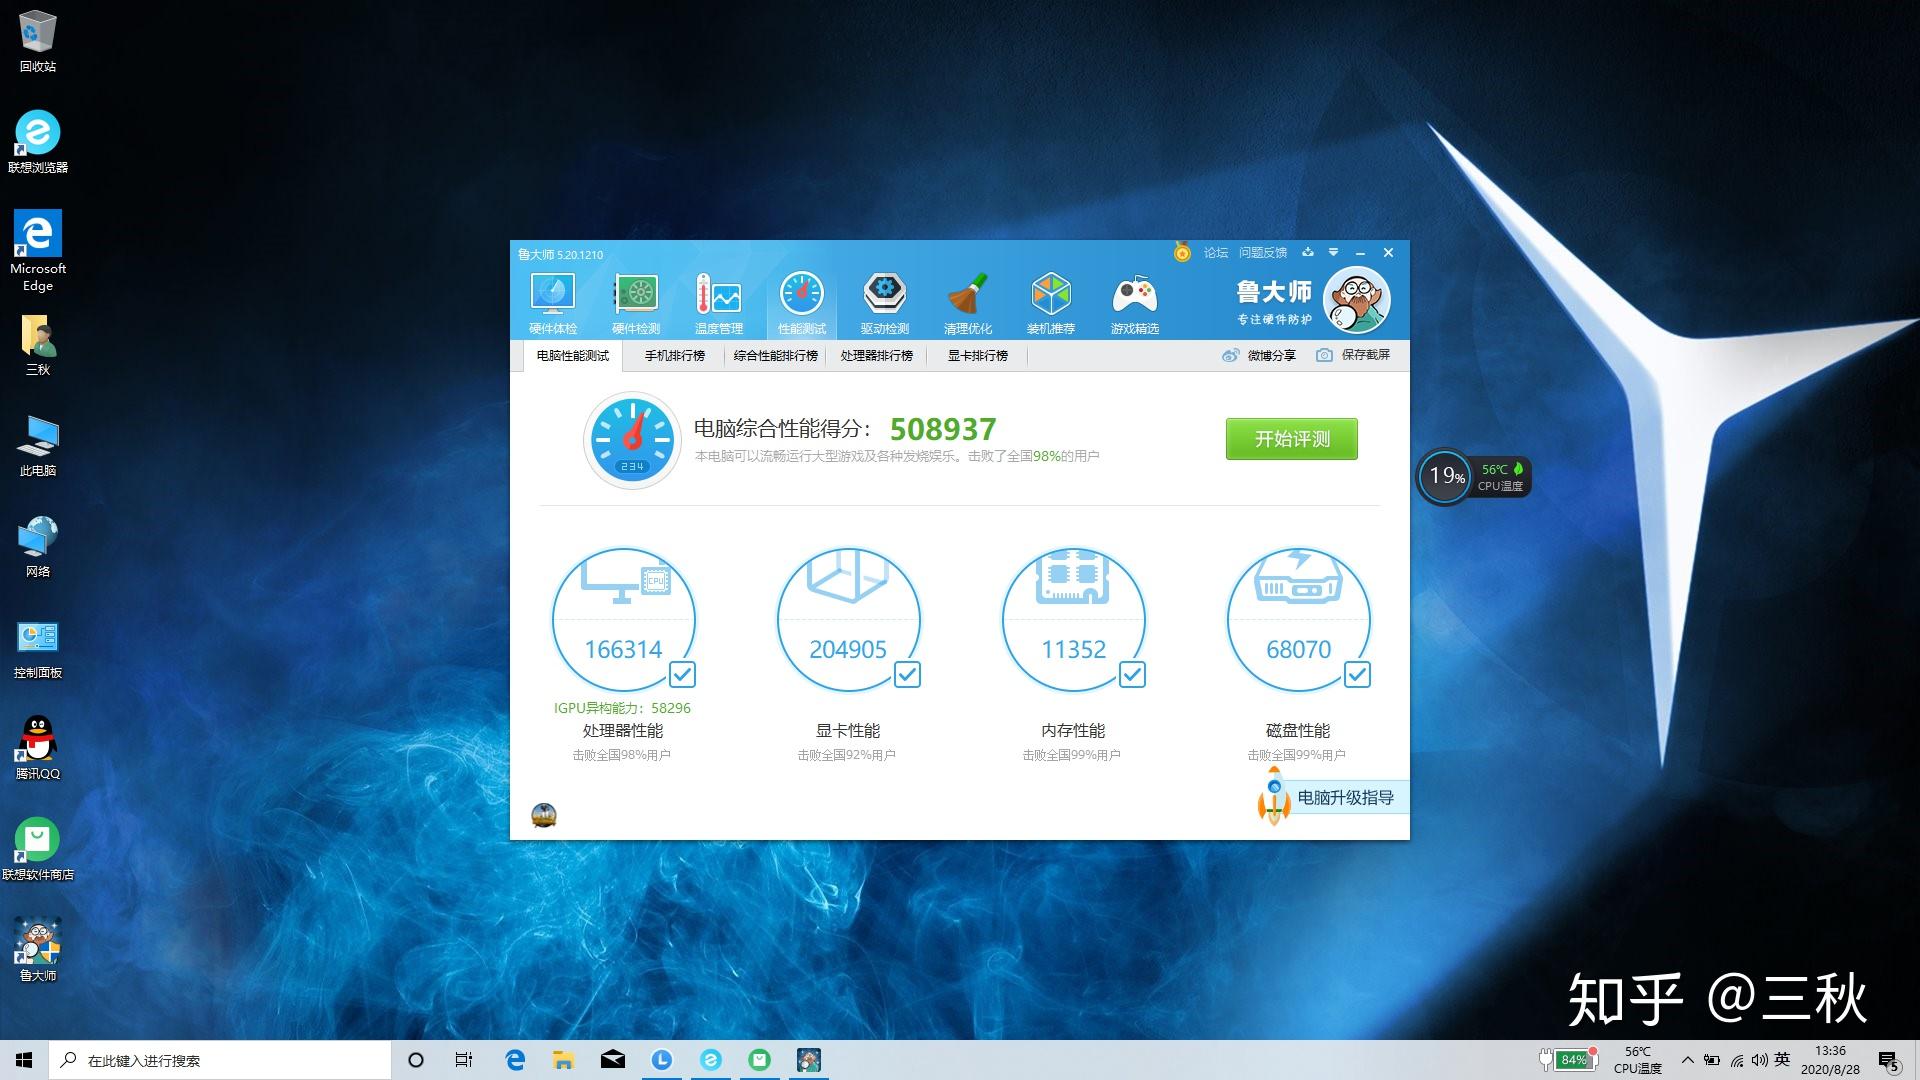Switch to 手机排行榜 tab

[x=674, y=356]
